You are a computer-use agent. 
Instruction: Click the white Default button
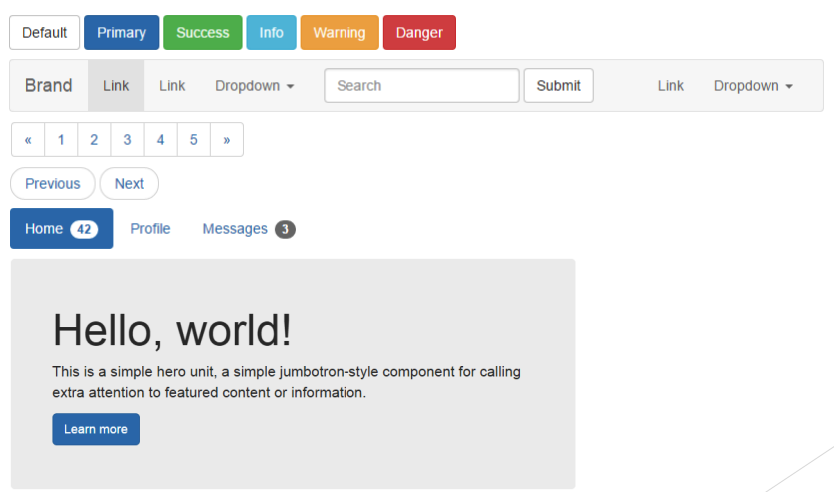point(44,33)
